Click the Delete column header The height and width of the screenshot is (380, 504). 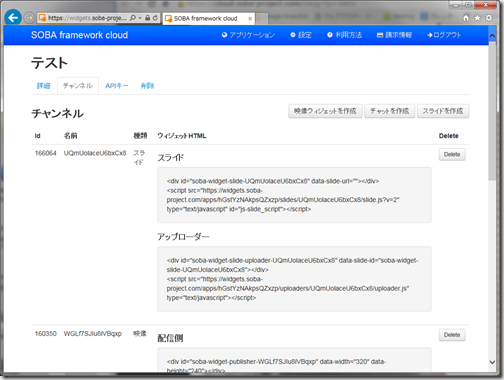click(x=449, y=136)
